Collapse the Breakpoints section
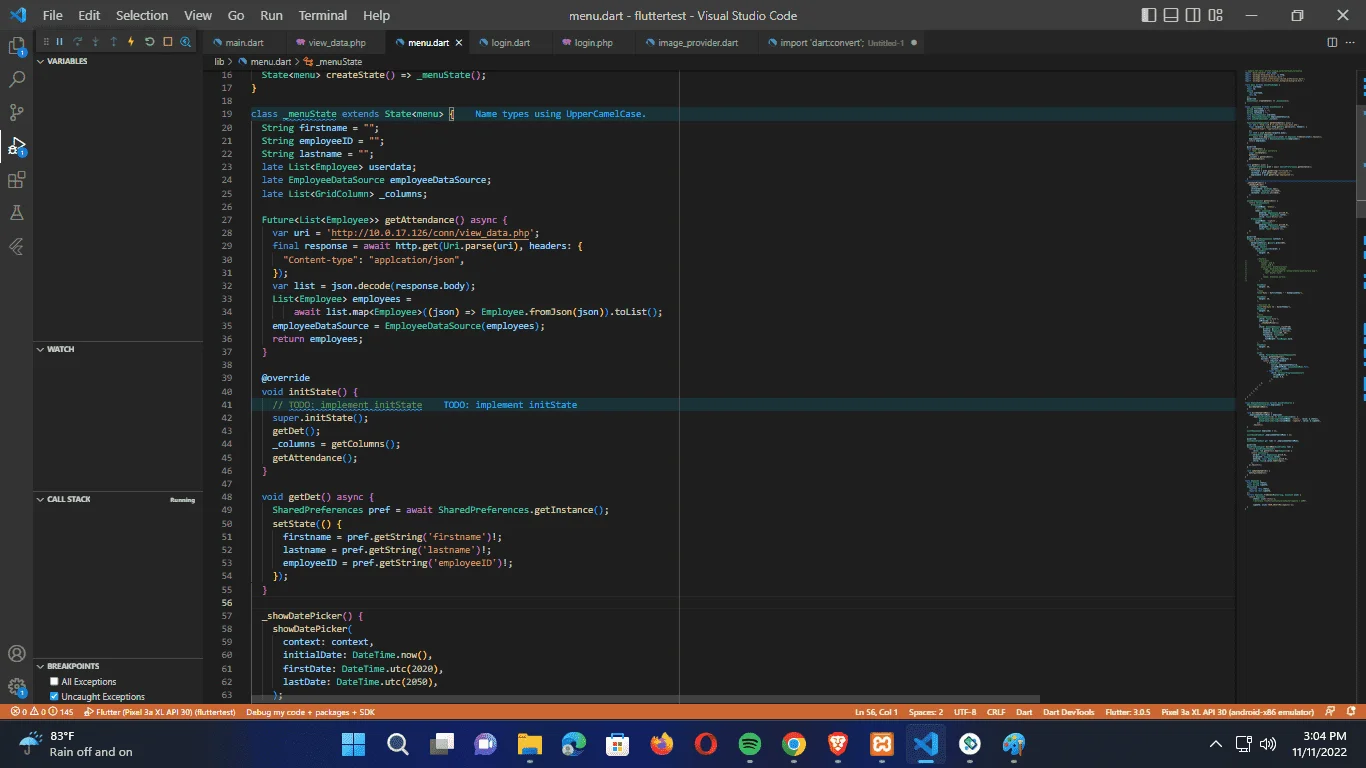The width and height of the screenshot is (1366, 768). pos(117,666)
